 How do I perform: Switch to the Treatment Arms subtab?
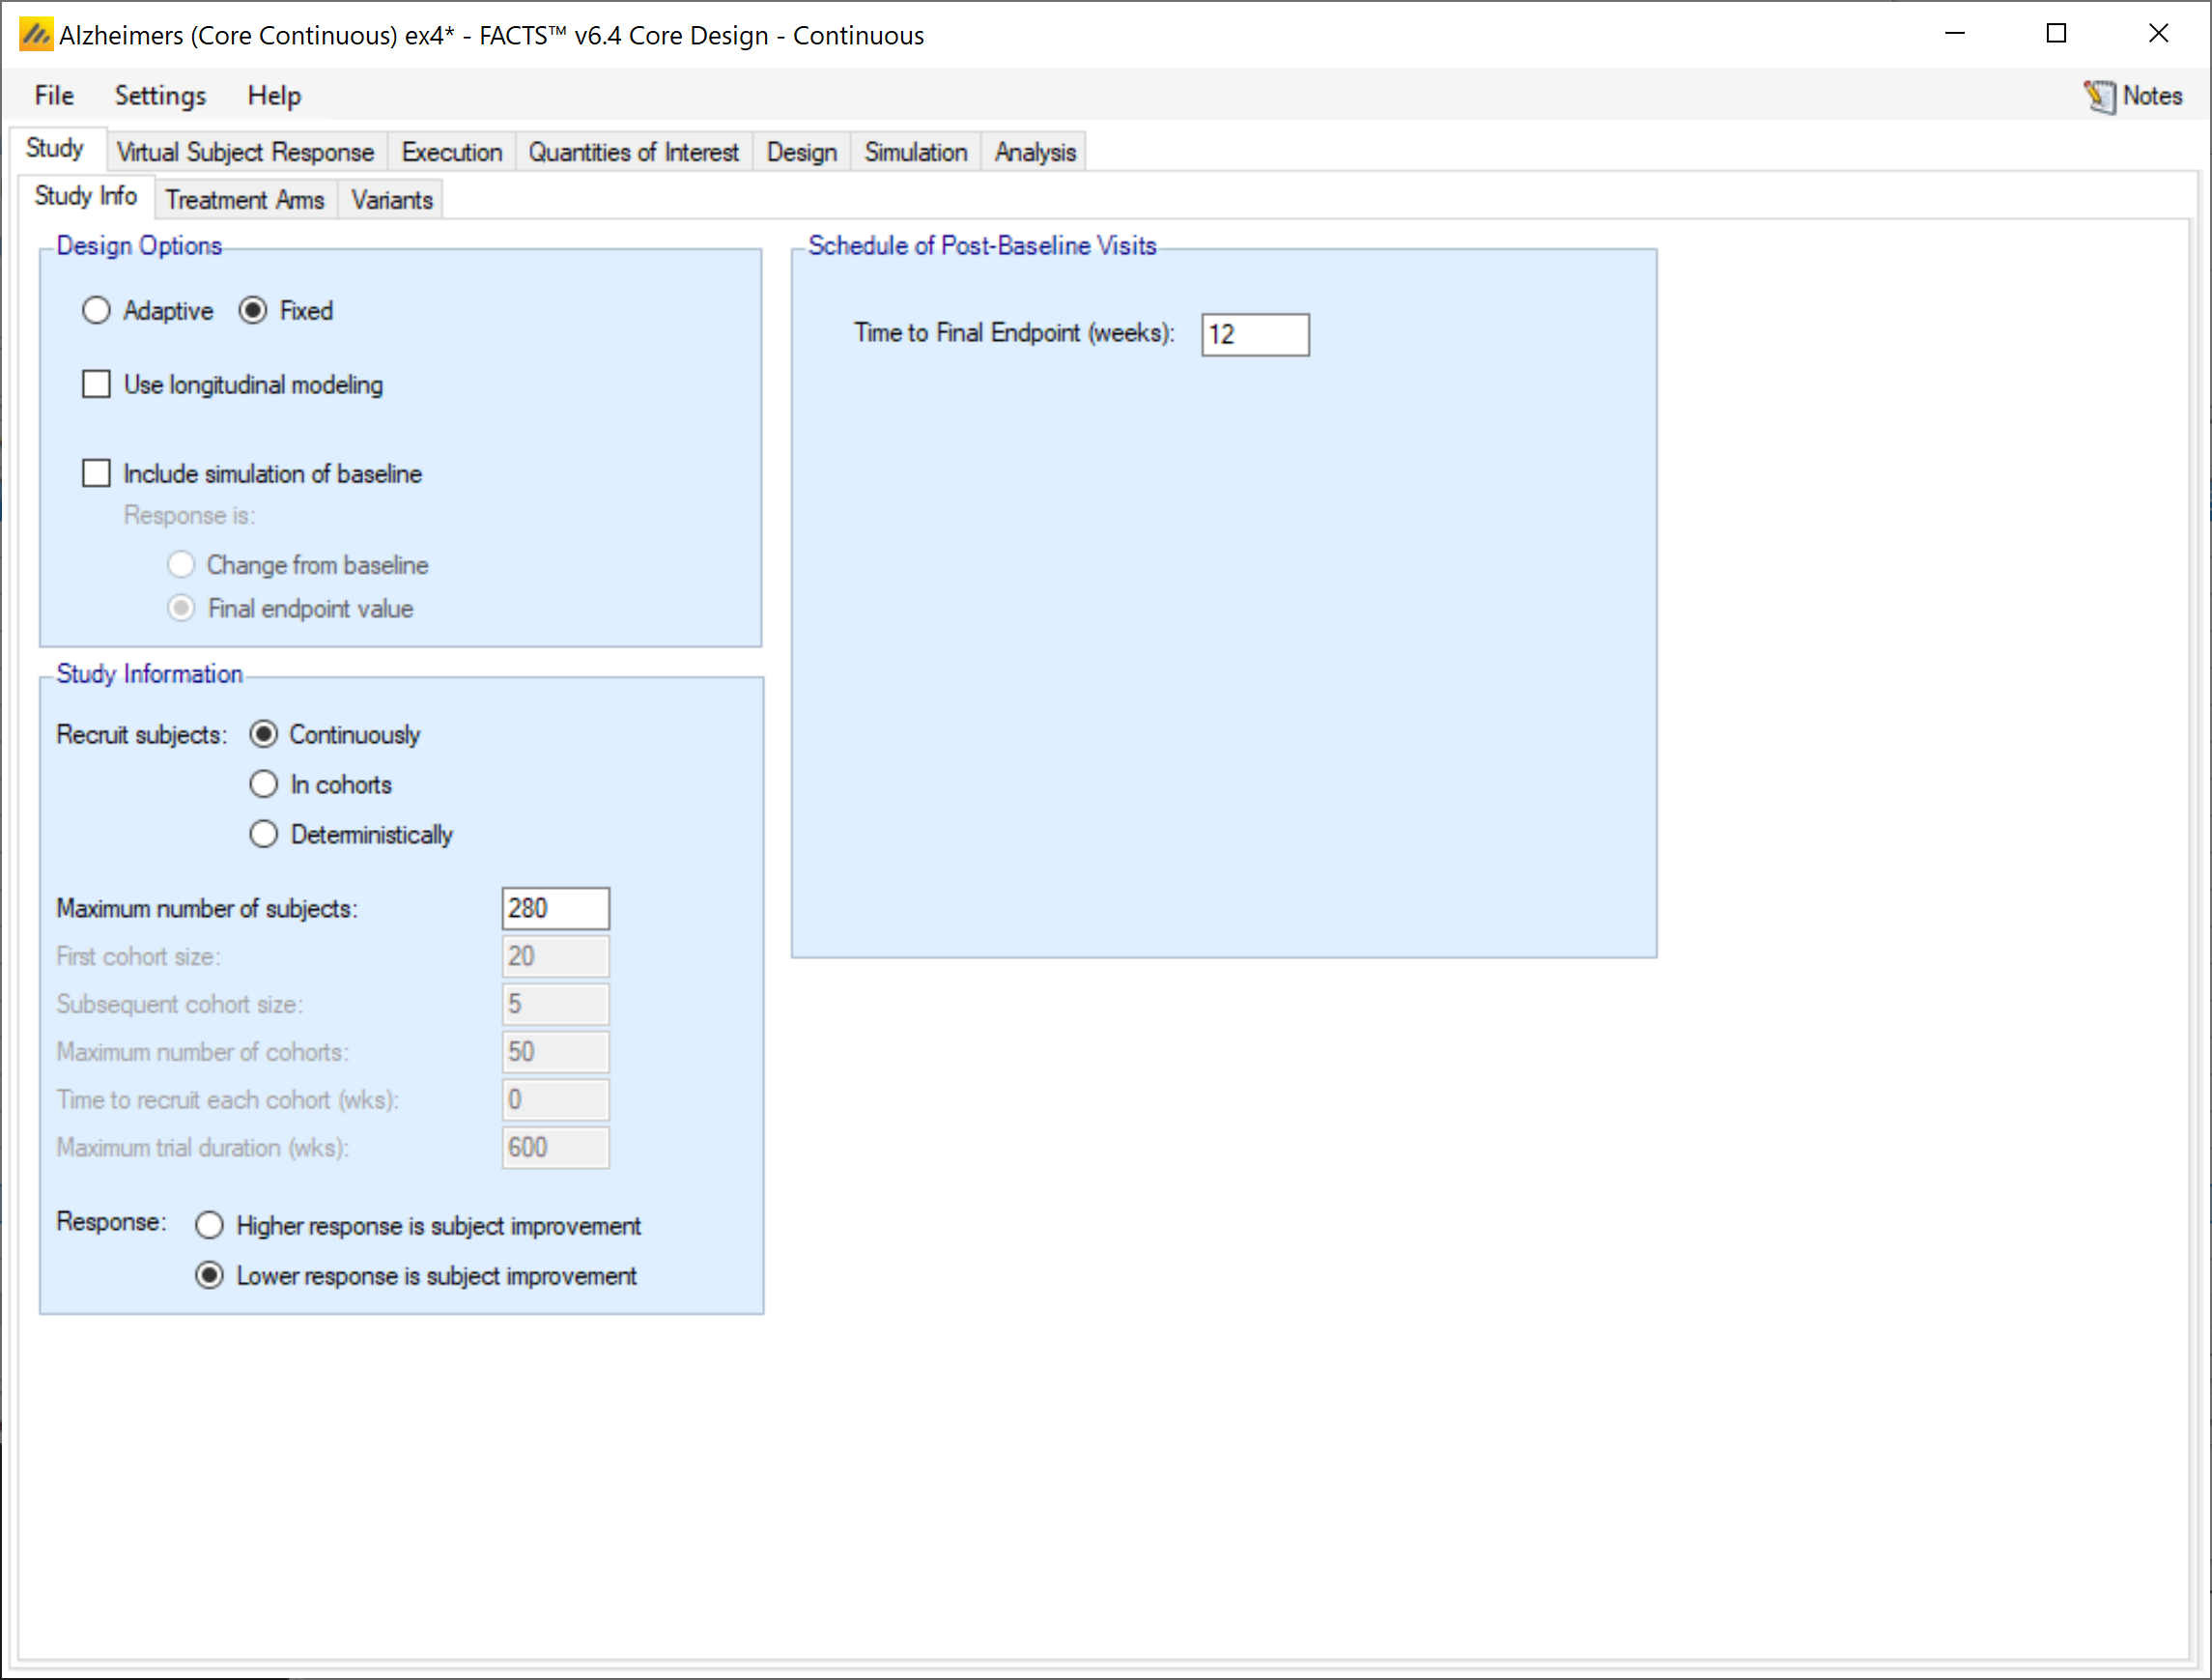click(245, 200)
